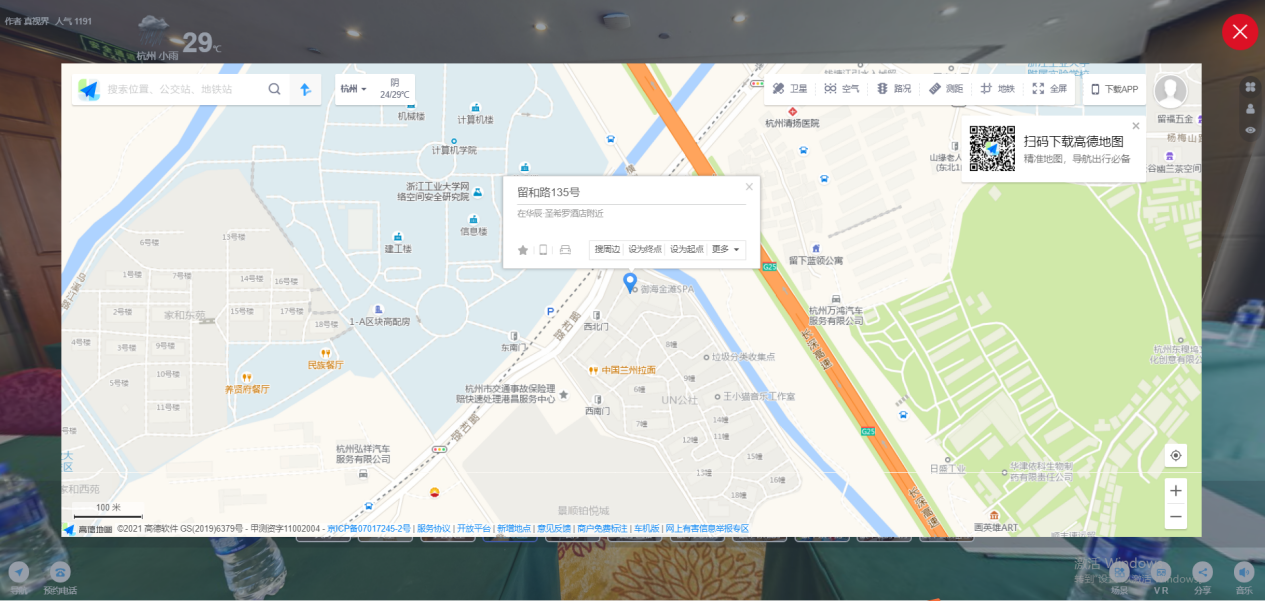Zoom out with the minus button
Screen dimensions: 1265x601
pyautogui.click(x=1176, y=517)
